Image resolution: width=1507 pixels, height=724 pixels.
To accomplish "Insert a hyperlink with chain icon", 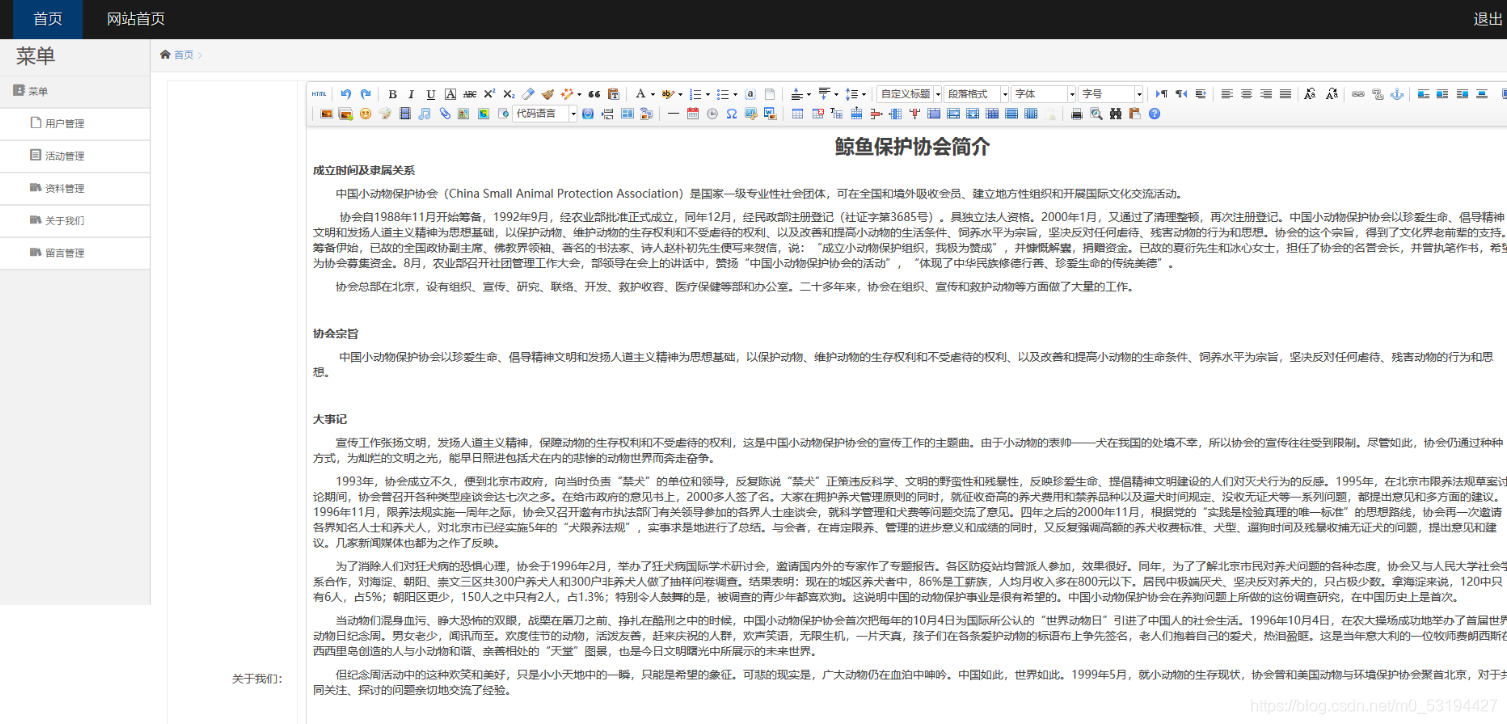I will (1357, 94).
